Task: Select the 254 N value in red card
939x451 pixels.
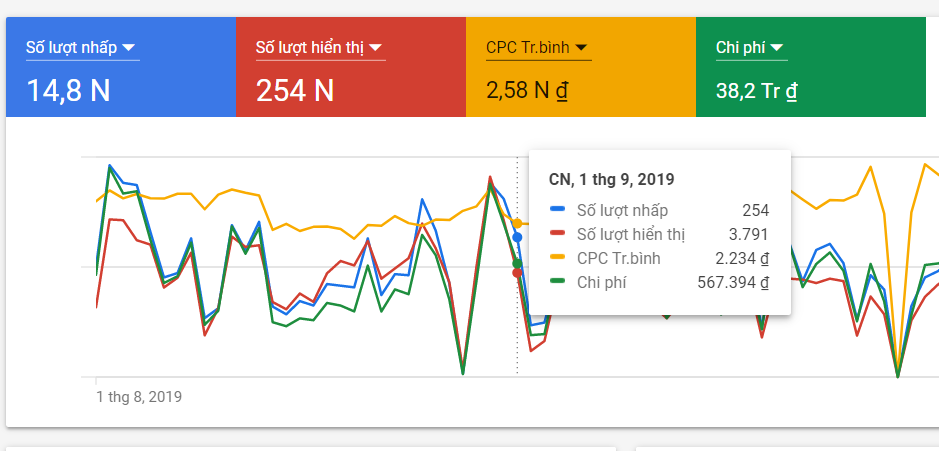Action: [294, 91]
